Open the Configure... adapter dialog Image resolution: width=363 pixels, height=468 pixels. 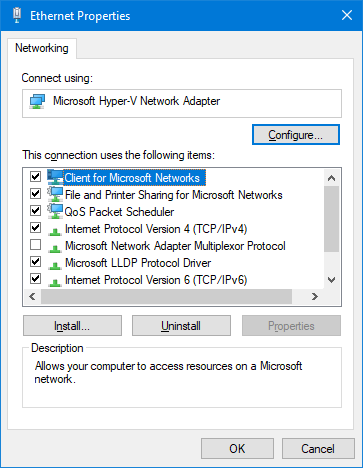296,135
